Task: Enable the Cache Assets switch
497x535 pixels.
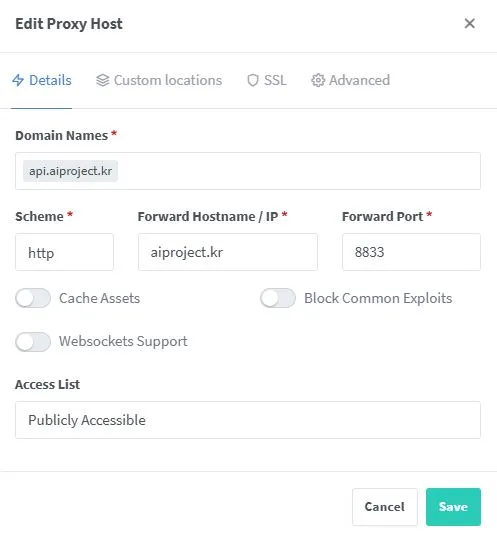Action: tap(33, 298)
